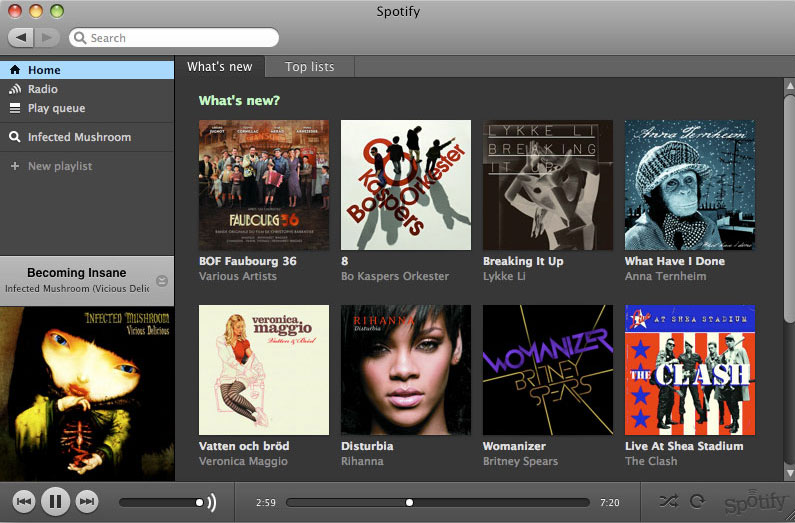
Task: Click the Bo Kaspers Orkester artist link
Action: pos(395,276)
